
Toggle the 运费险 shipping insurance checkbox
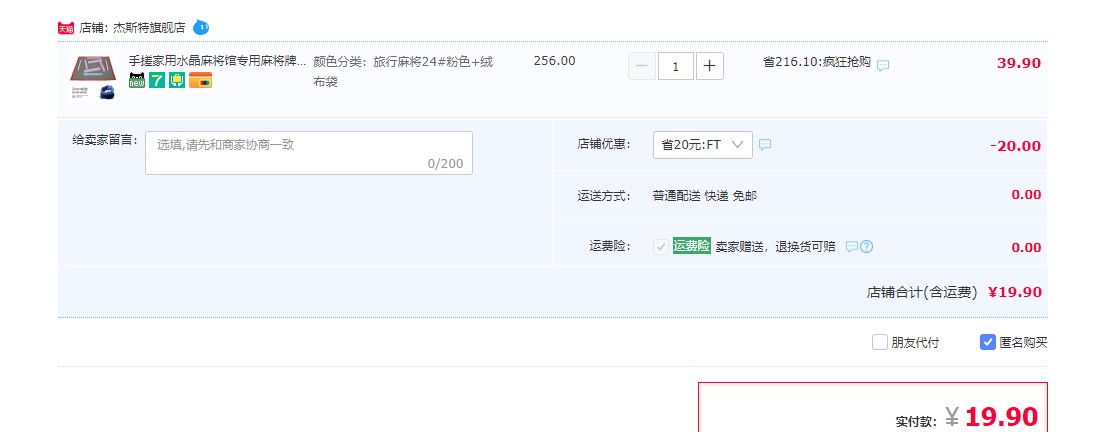(661, 246)
